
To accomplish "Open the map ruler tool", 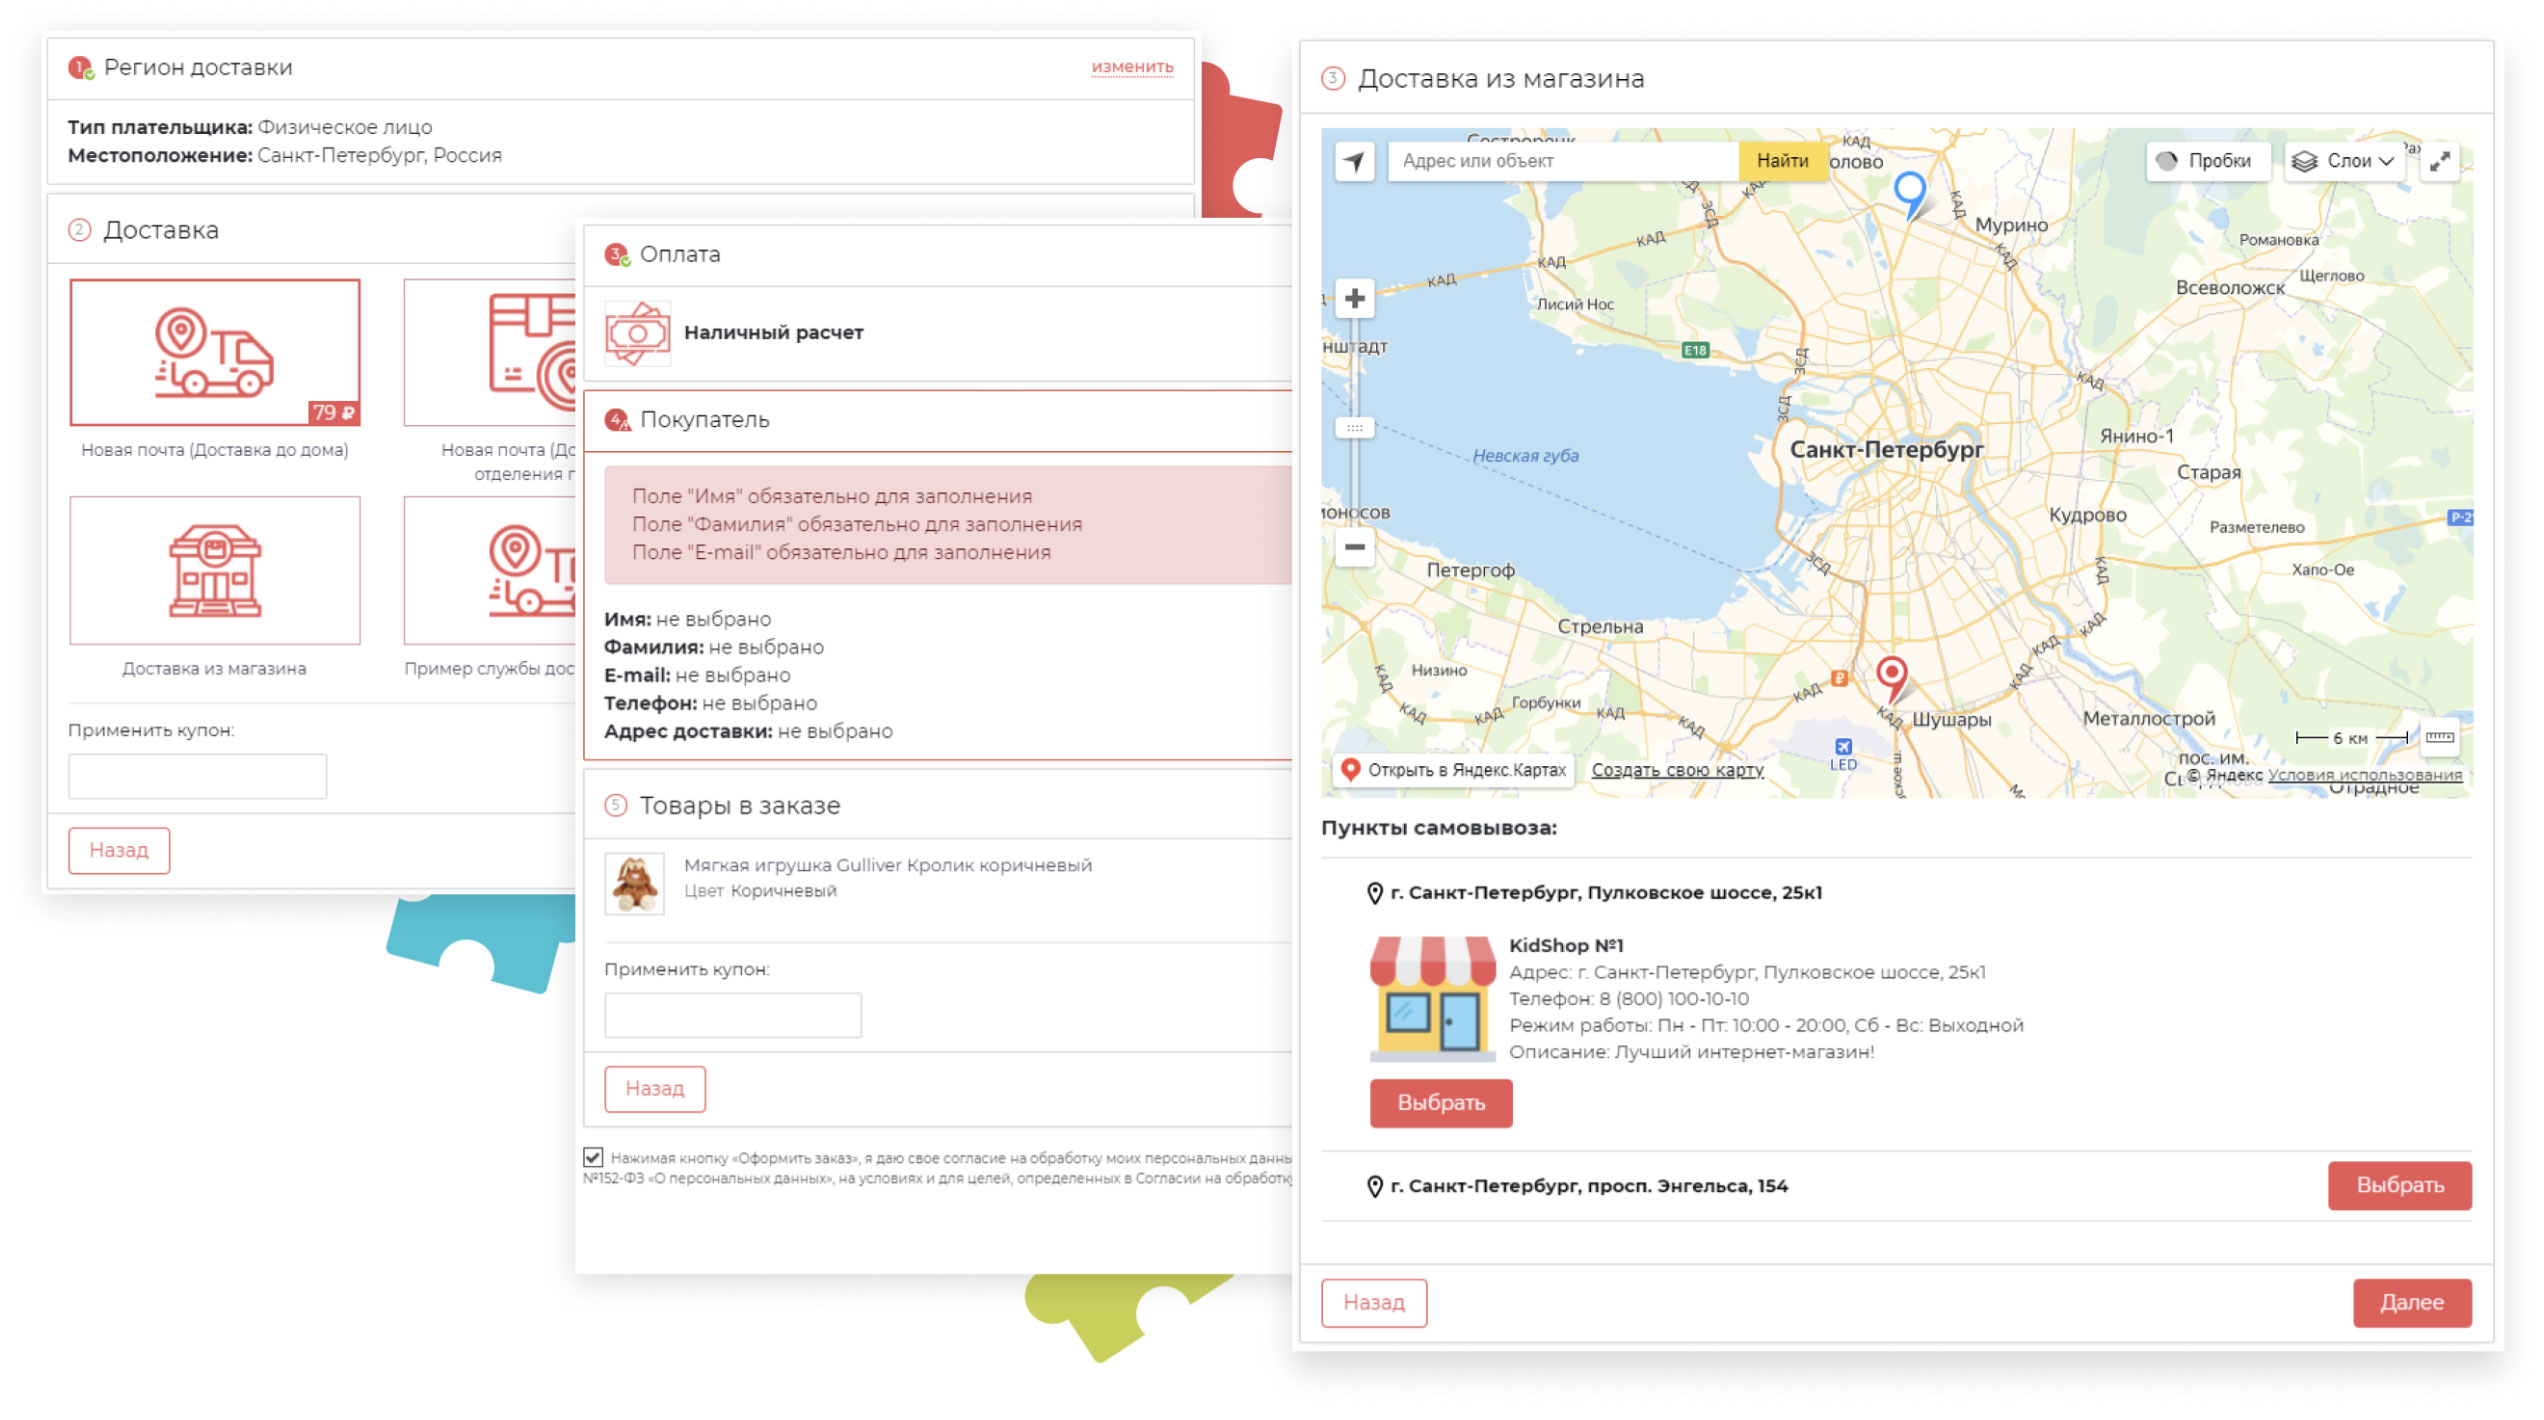I will (x=2438, y=738).
